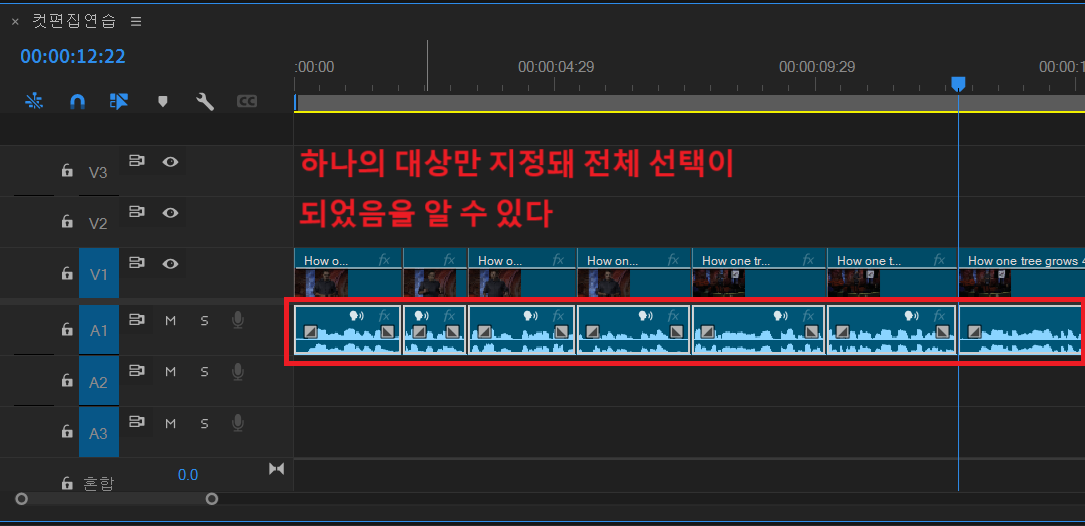Toggle insert sequences as nests option
The image size is (1085, 526).
click(x=34, y=102)
